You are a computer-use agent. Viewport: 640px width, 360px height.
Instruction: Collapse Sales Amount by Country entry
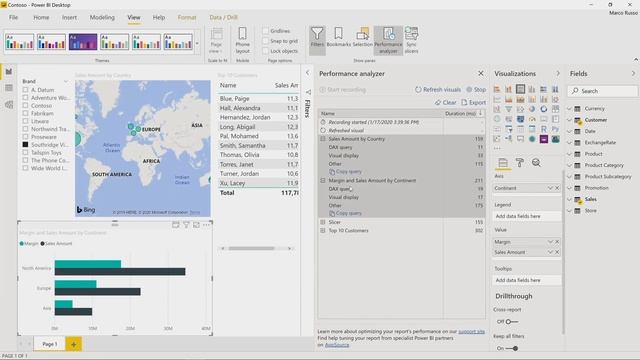tap(323, 139)
